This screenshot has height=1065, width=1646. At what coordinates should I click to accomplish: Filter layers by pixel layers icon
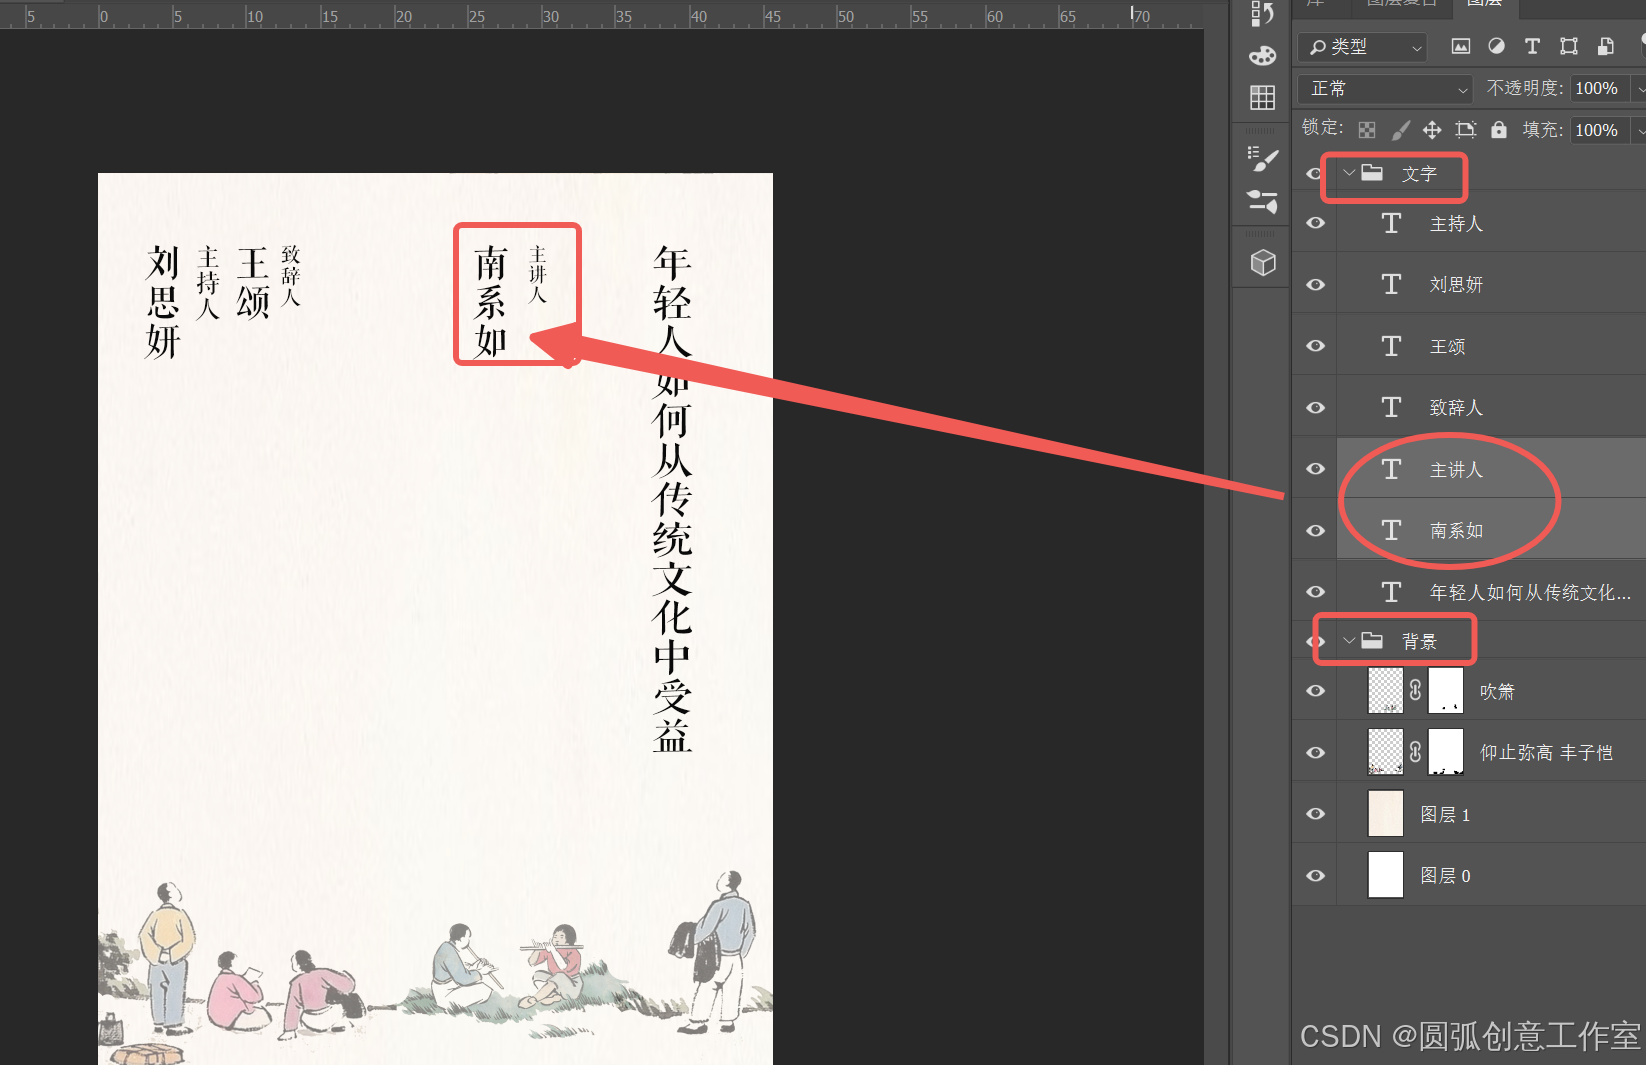1461,46
